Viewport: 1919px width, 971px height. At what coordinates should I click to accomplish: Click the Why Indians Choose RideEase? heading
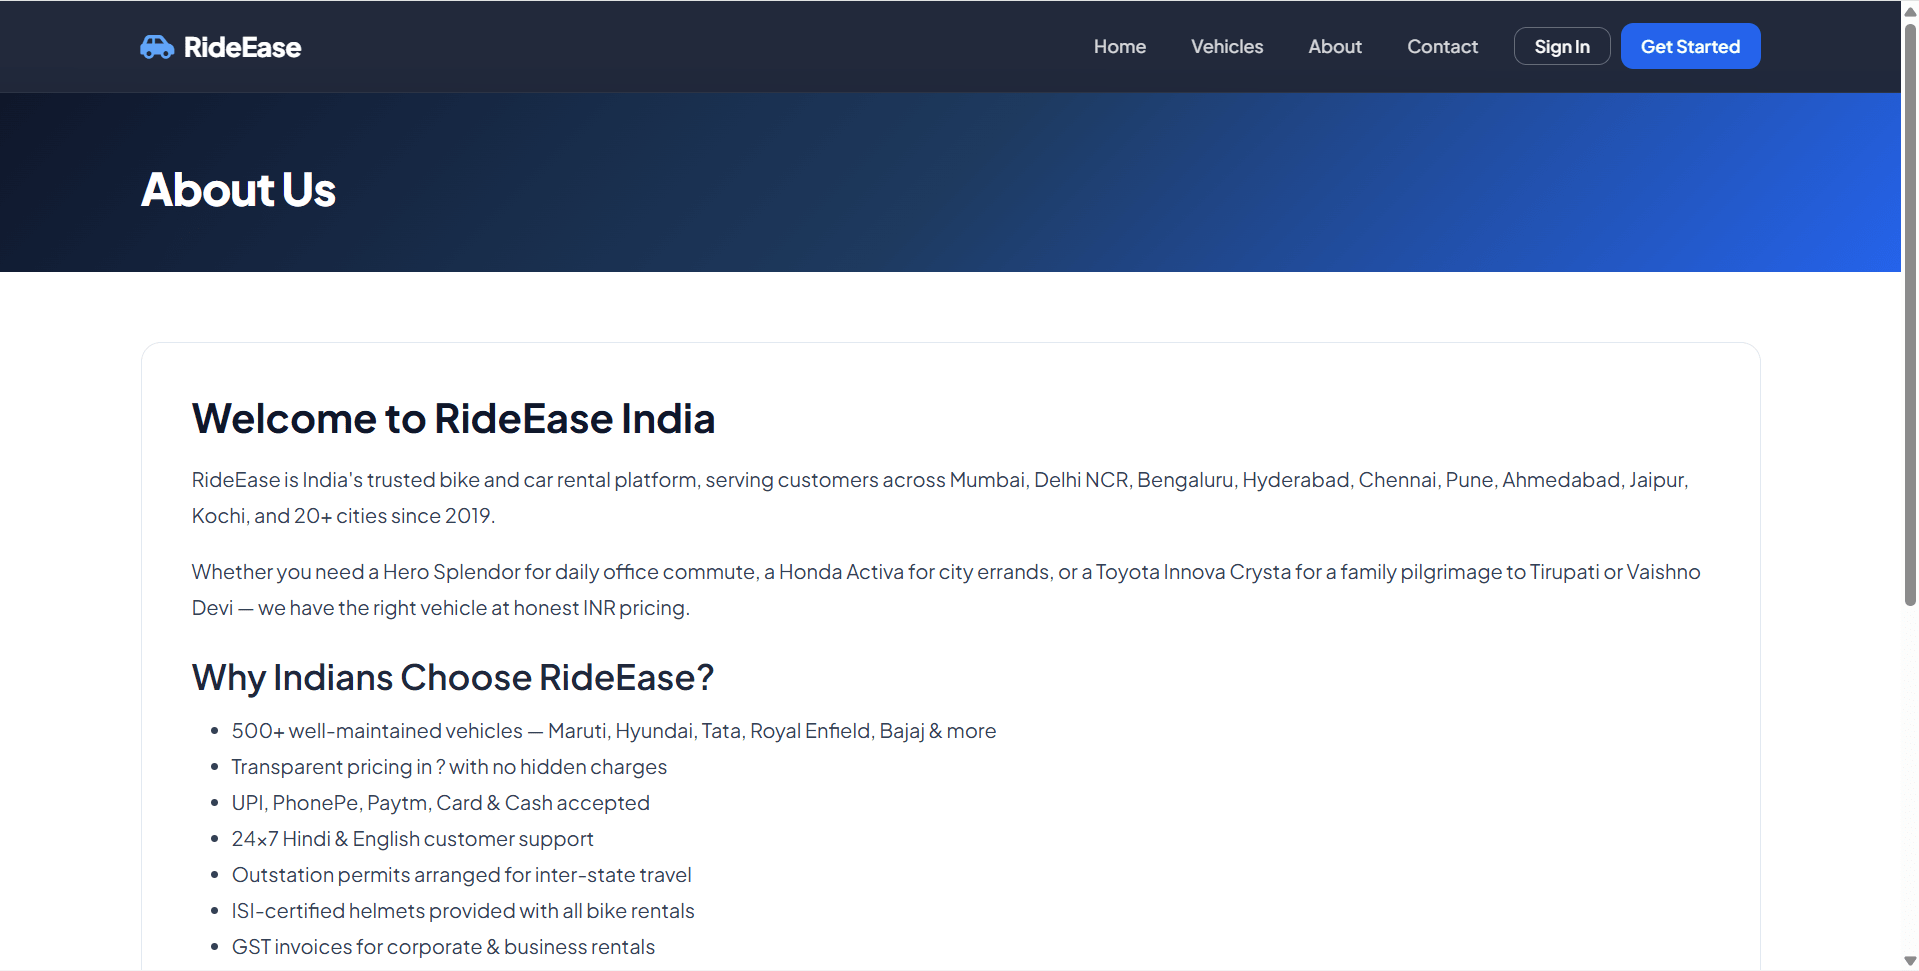click(452, 678)
